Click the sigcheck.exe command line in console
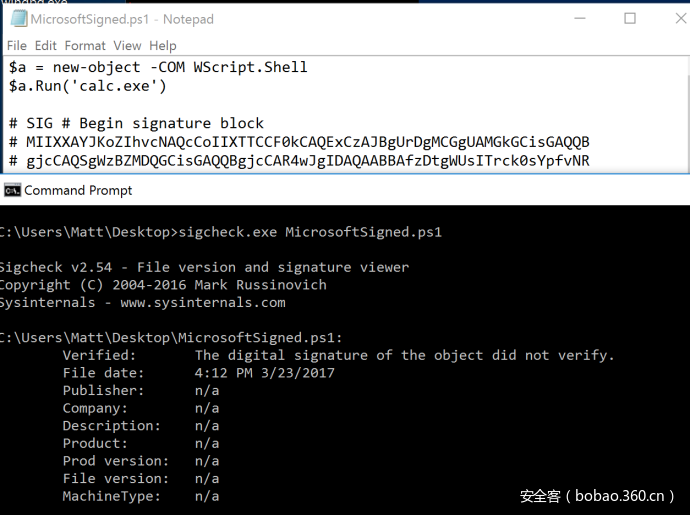690x515 pixels. (x=309, y=232)
